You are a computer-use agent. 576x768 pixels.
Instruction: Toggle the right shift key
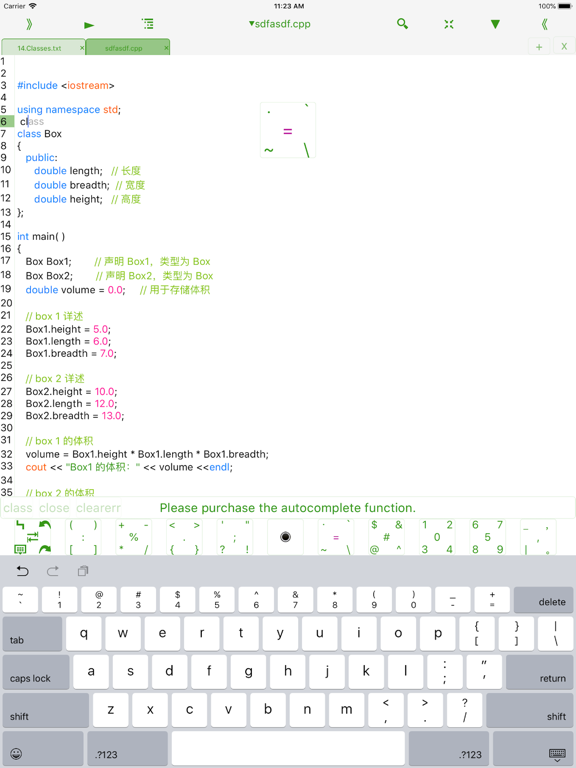(529, 710)
